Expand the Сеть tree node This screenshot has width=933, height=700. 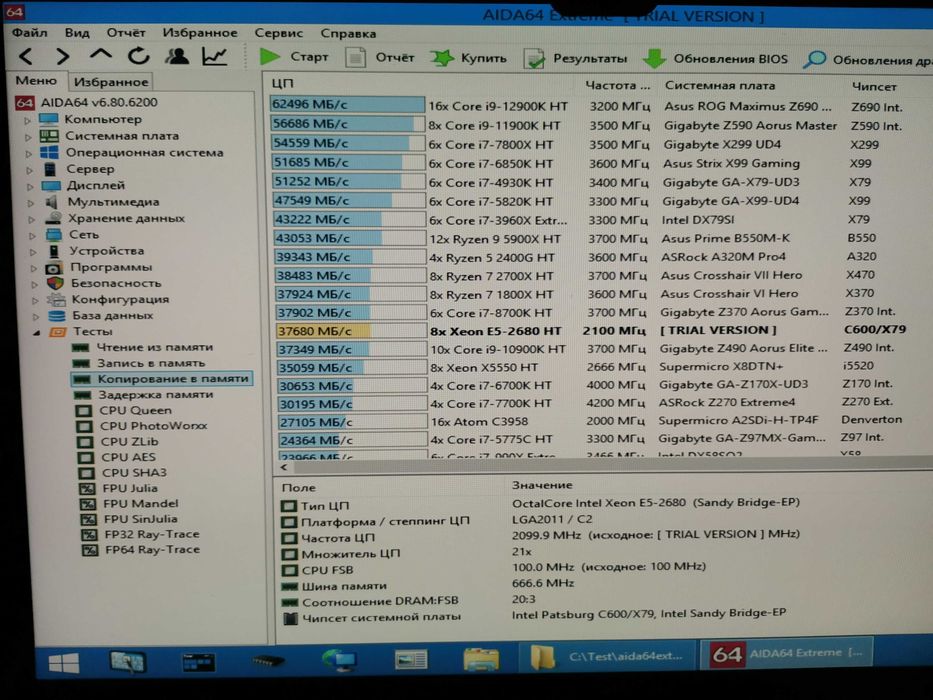click(x=32, y=236)
